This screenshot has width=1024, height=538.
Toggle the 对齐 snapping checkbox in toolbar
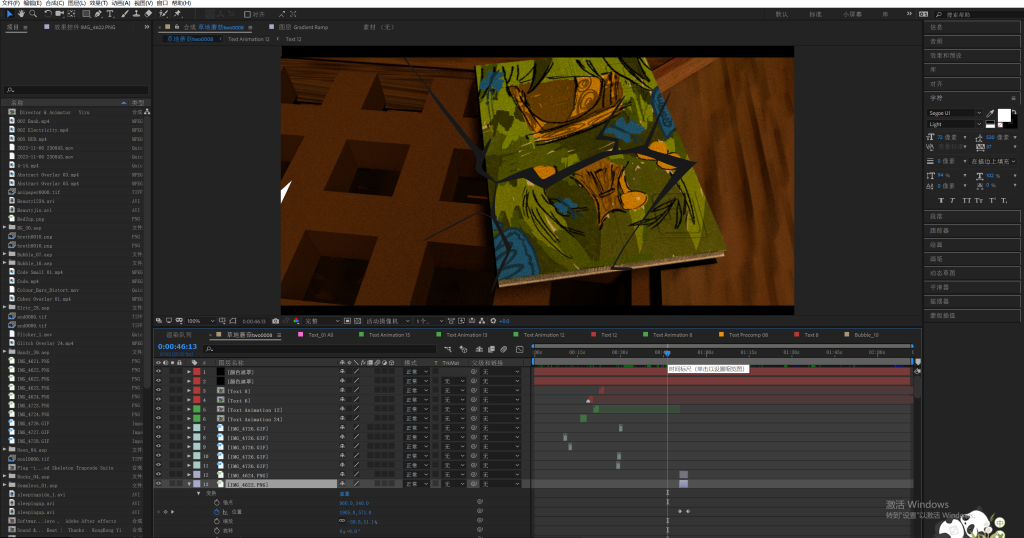(x=248, y=14)
